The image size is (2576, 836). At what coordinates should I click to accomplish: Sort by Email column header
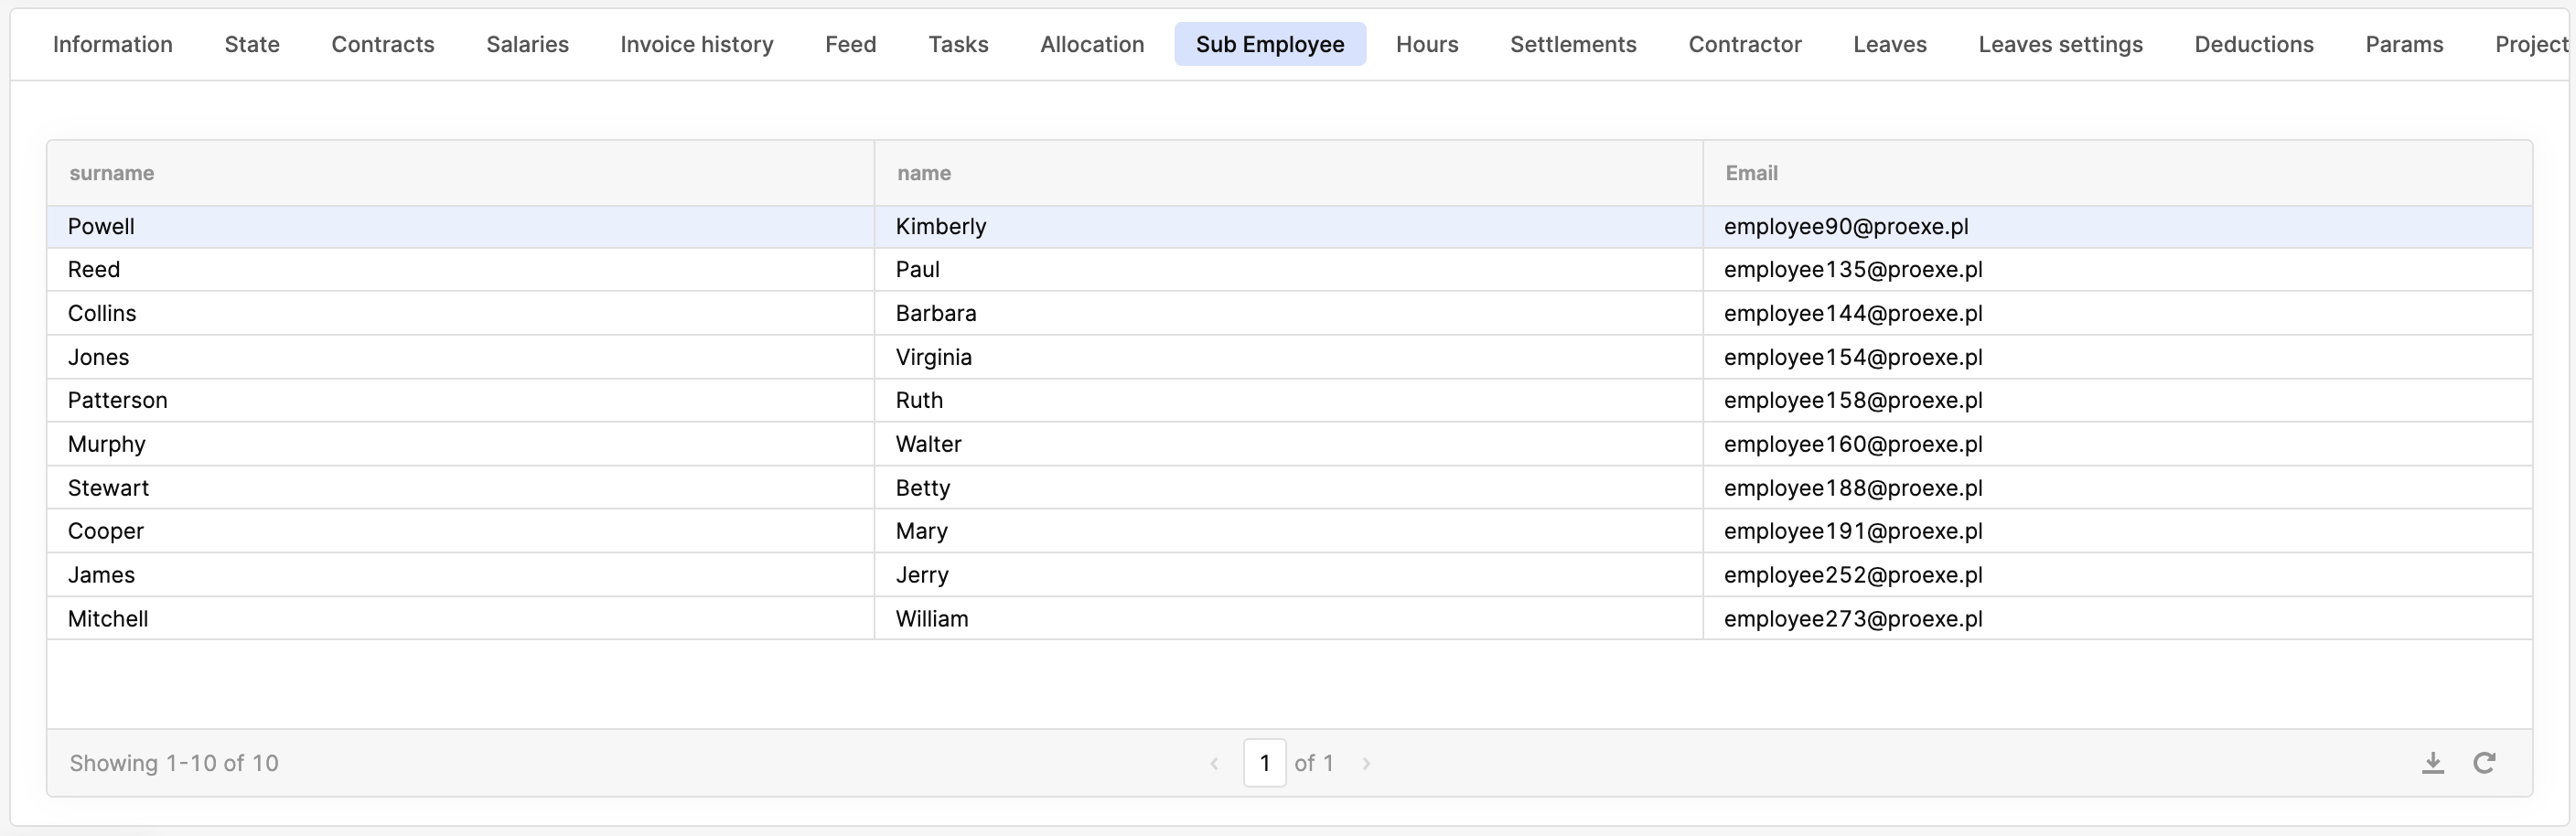point(1751,173)
